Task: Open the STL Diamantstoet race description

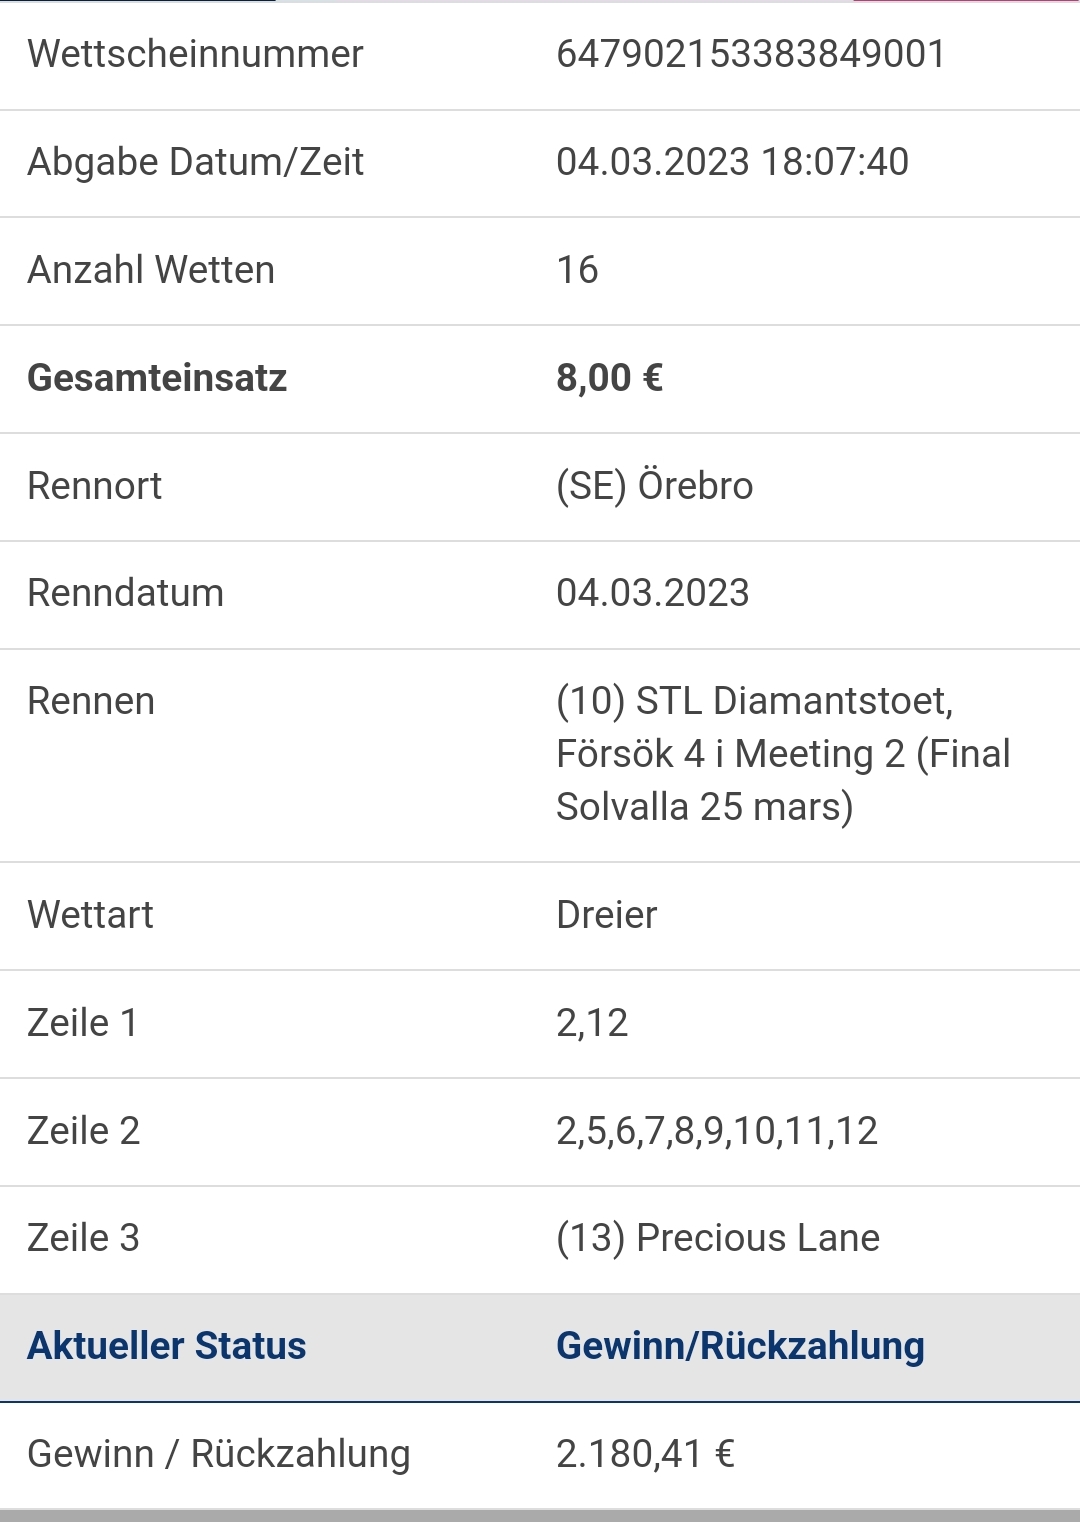Action: click(783, 754)
